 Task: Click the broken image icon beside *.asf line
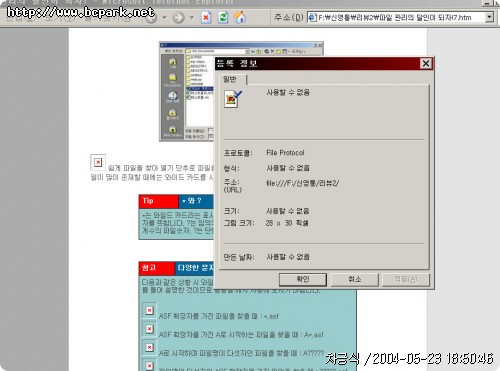(x=149, y=311)
